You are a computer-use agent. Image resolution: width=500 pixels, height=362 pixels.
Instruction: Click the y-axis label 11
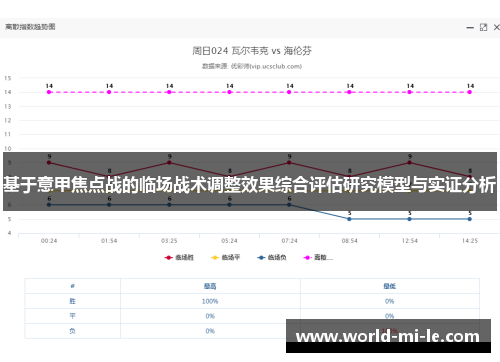pos(8,134)
